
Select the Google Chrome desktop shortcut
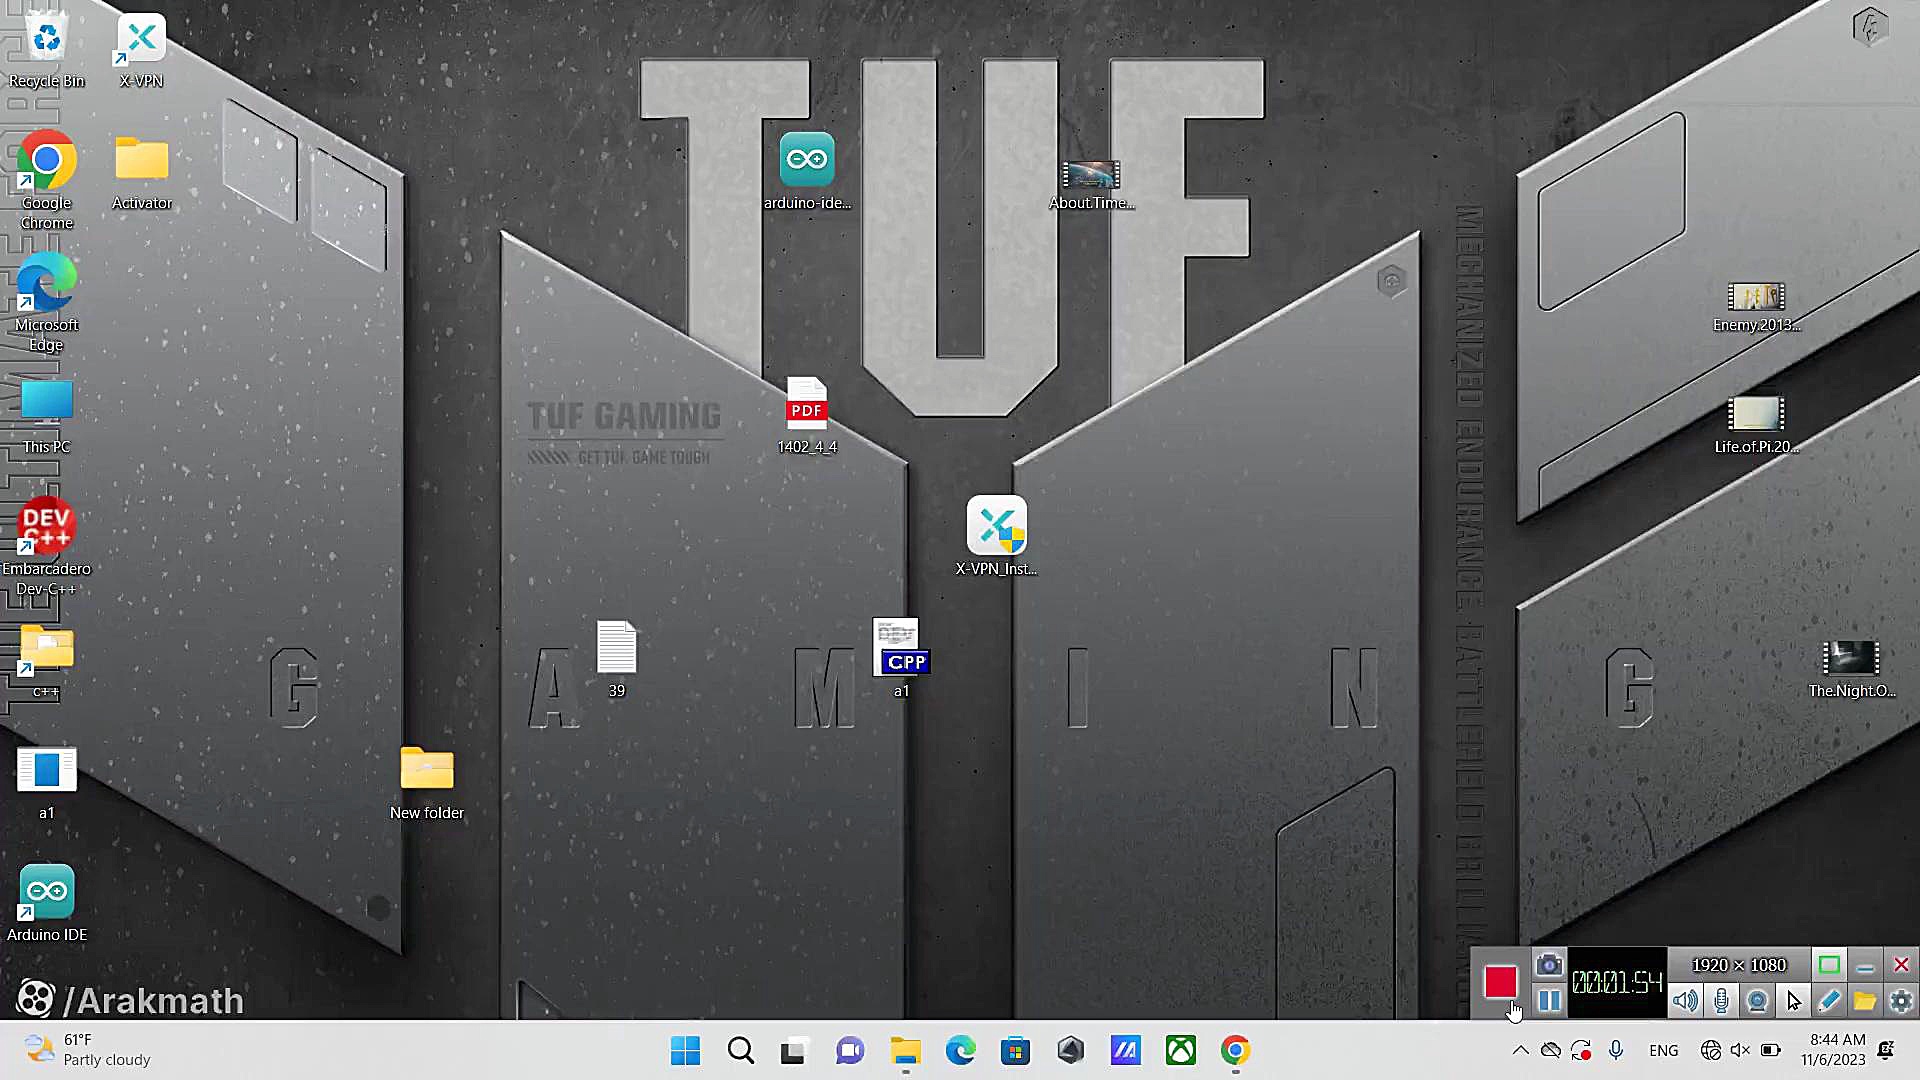coord(46,182)
